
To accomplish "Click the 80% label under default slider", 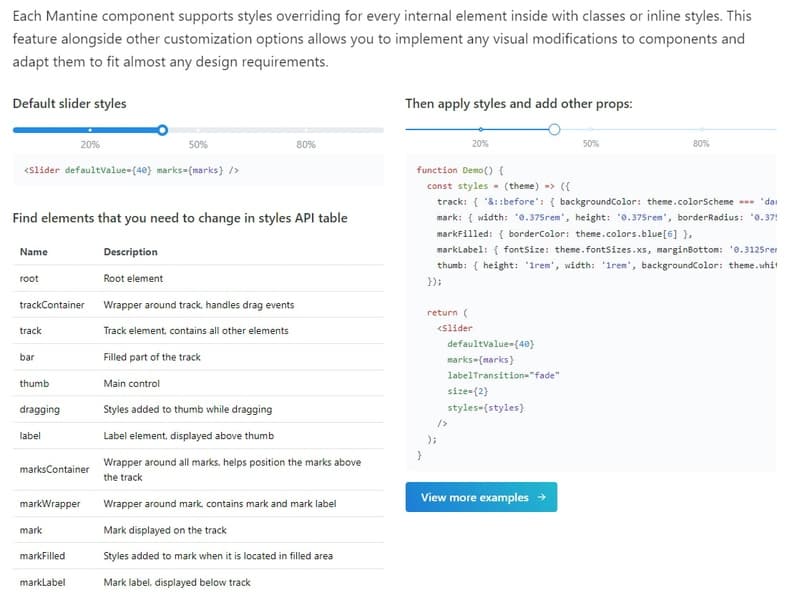I will [306, 145].
